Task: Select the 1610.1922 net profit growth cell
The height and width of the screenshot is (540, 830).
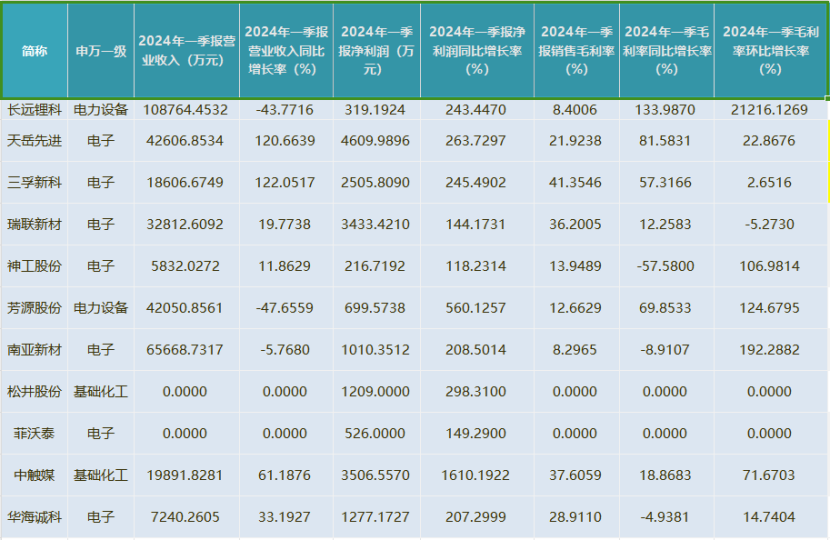Action: pyautogui.click(x=477, y=475)
